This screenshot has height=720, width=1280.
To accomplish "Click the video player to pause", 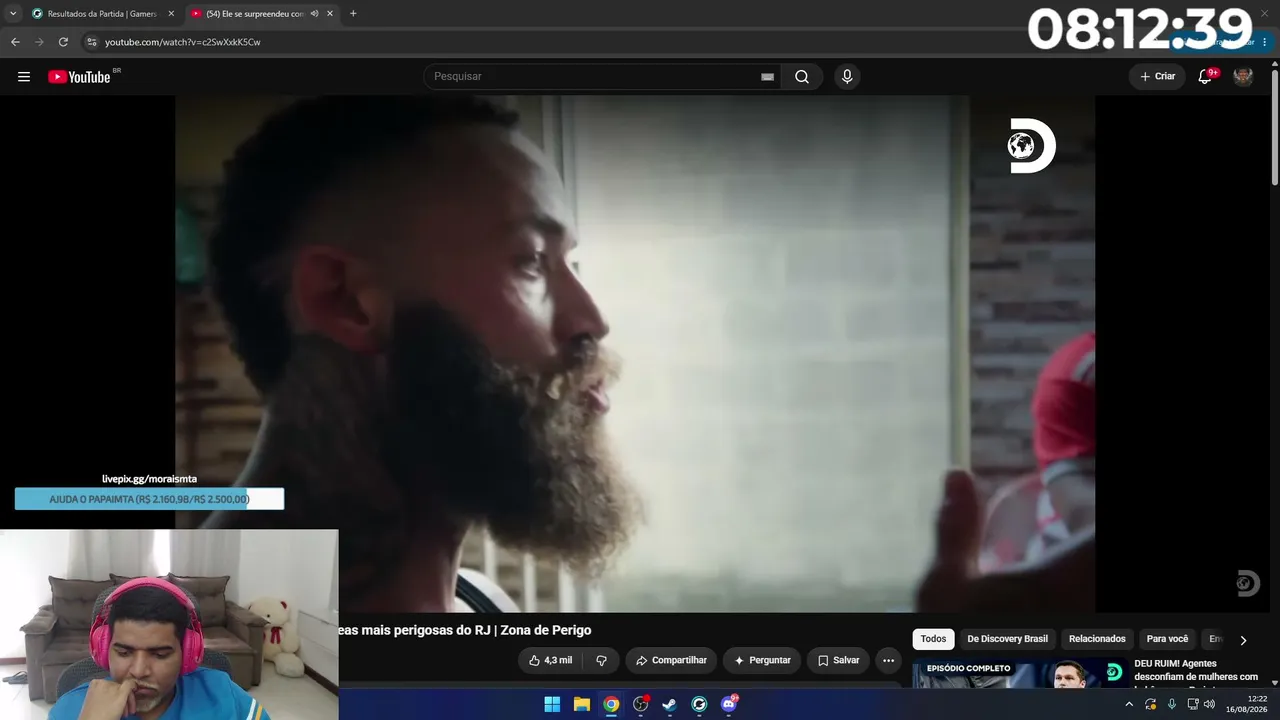I will click(x=635, y=353).
